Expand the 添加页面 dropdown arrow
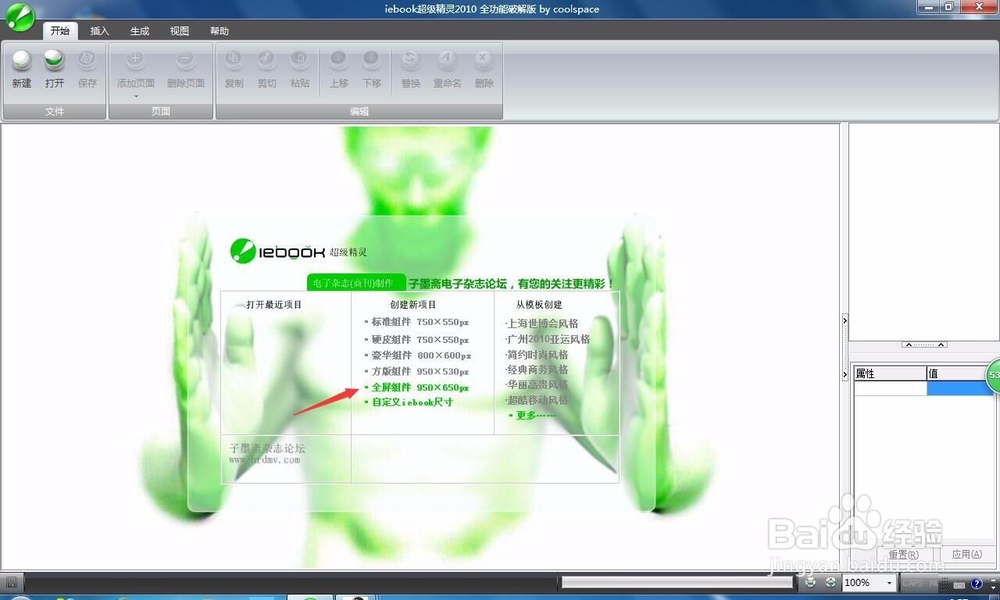Image resolution: width=1000 pixels, height=600 pixels. click(135, 96)
